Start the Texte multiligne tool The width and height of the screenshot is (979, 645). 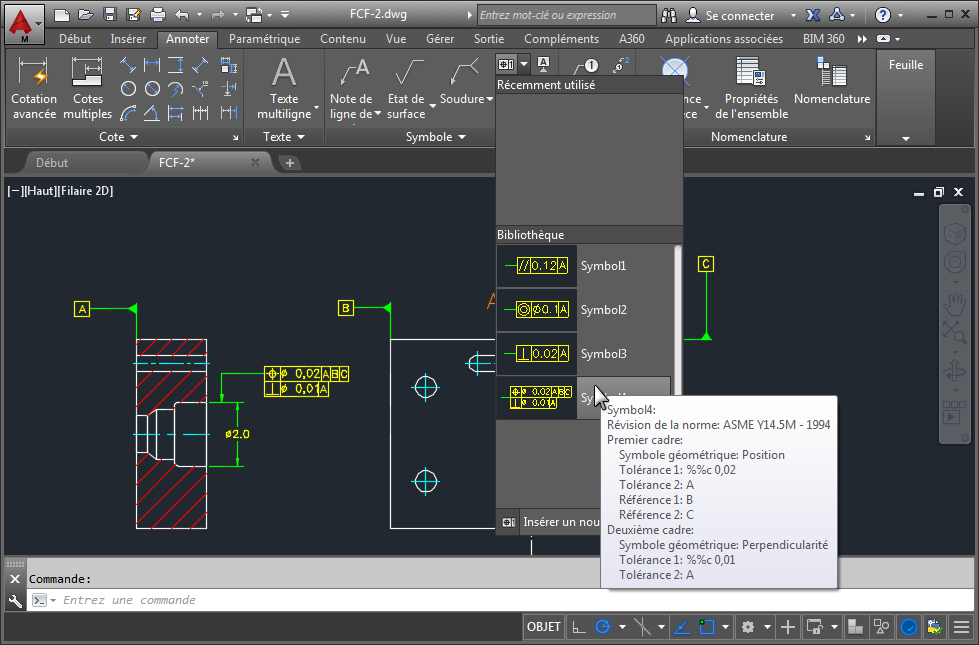(x=284, y=88)
